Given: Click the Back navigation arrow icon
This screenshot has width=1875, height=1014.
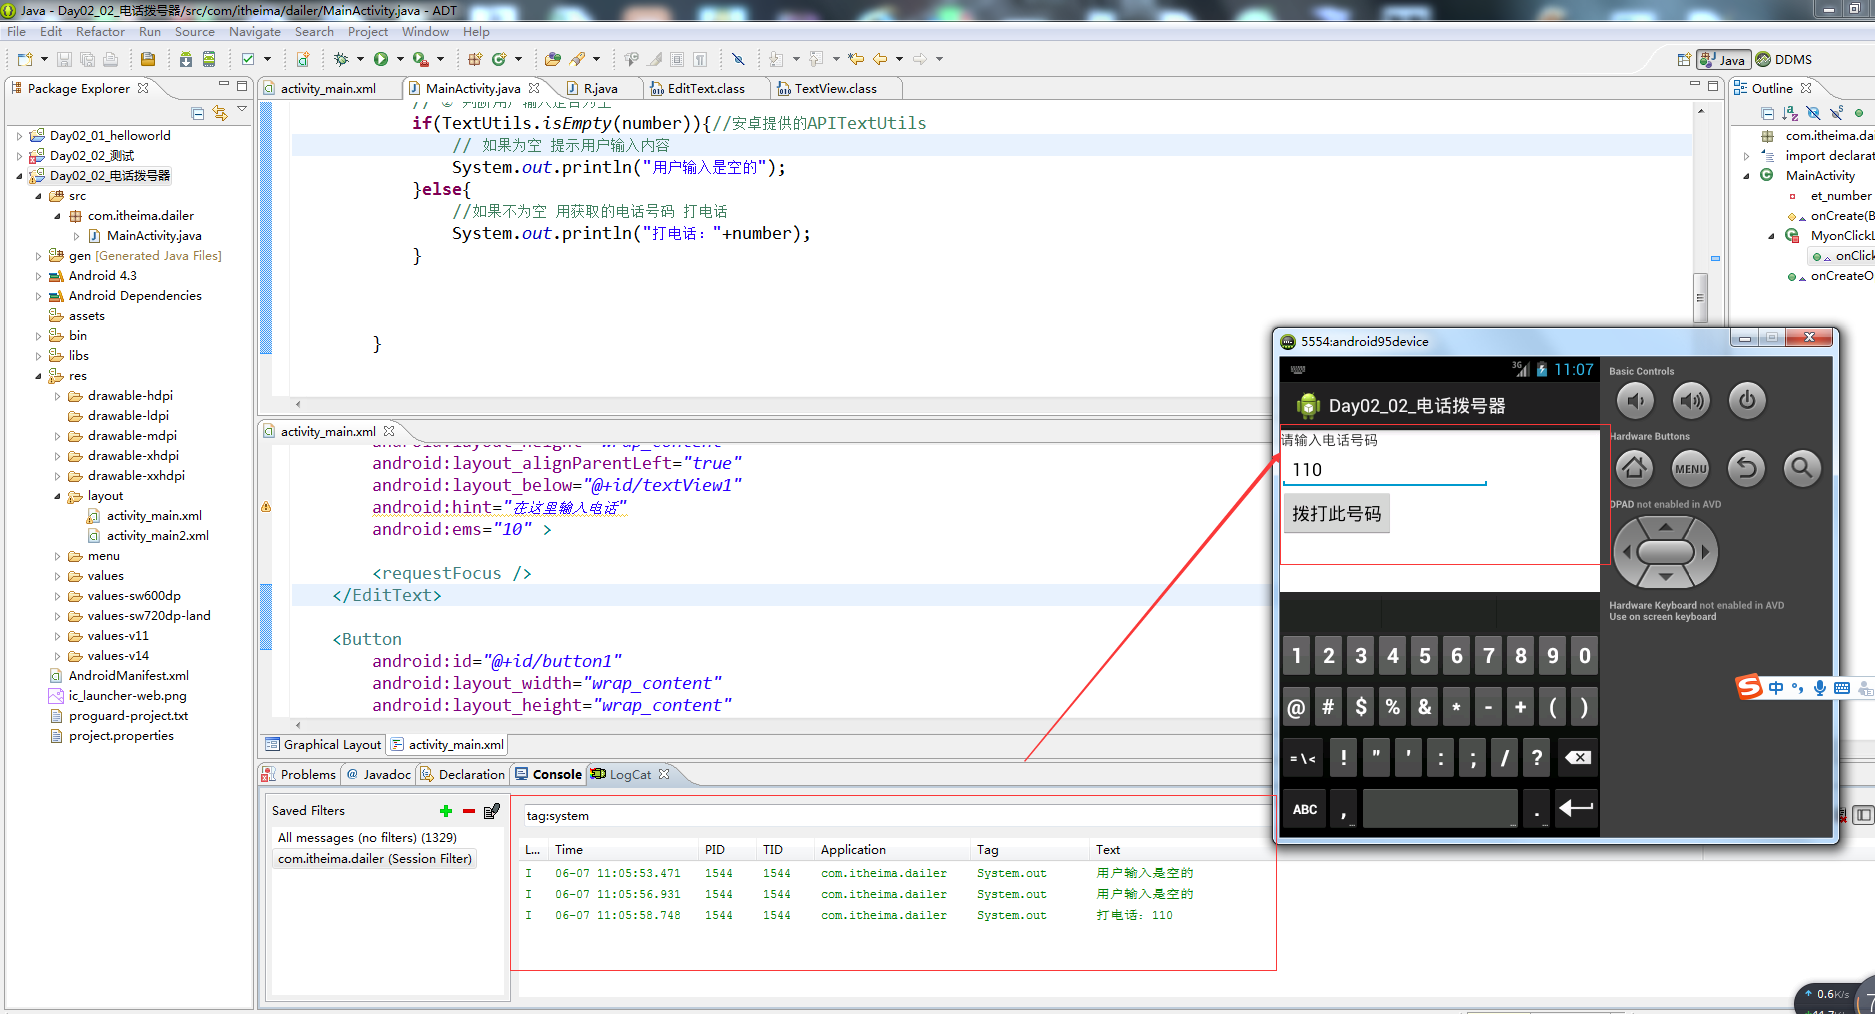Looking at the screenshot, I should click(880, 59).
